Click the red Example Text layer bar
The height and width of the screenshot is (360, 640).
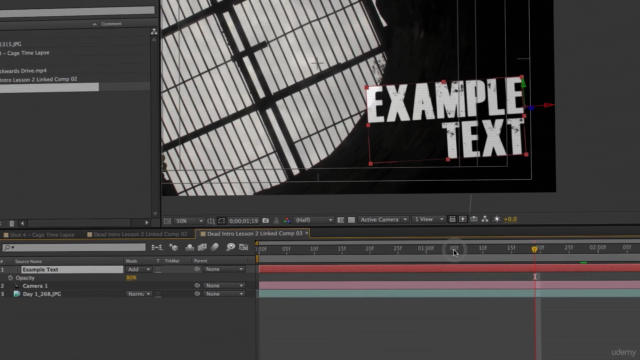(449, 268)
